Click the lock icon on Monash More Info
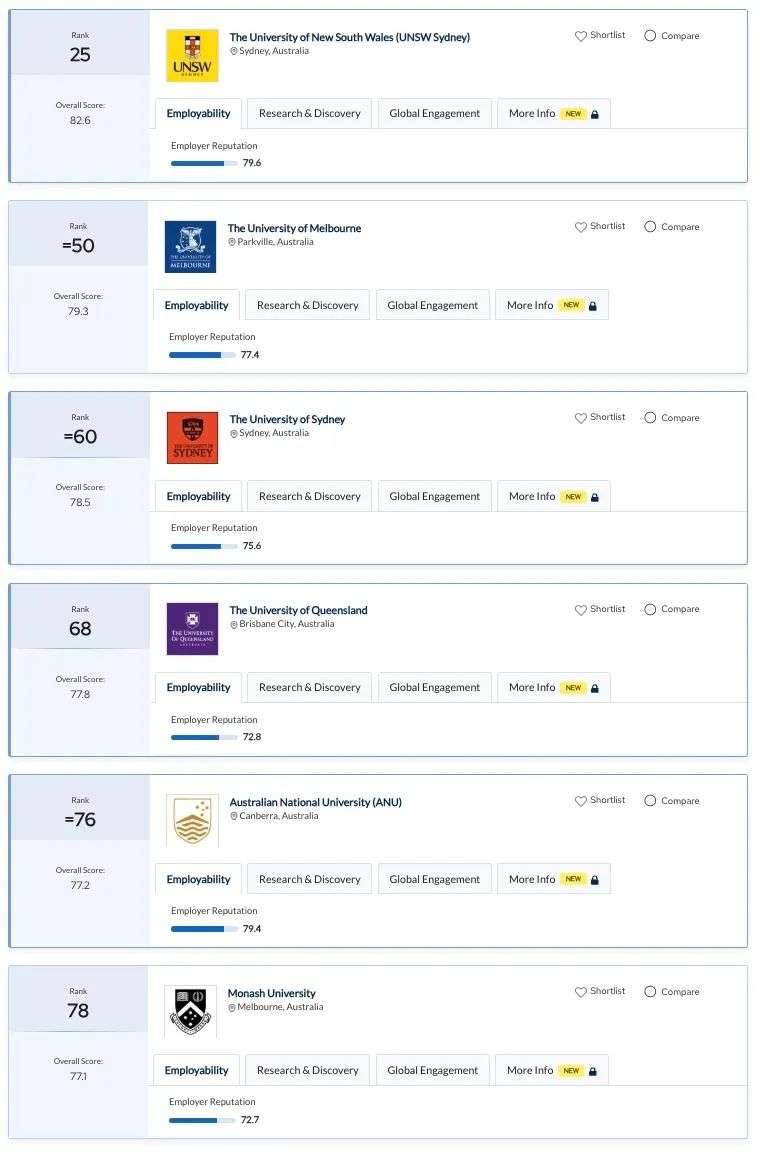Image resolution: width=760 pixels, height=1152 pixels. click(592, 1071)
